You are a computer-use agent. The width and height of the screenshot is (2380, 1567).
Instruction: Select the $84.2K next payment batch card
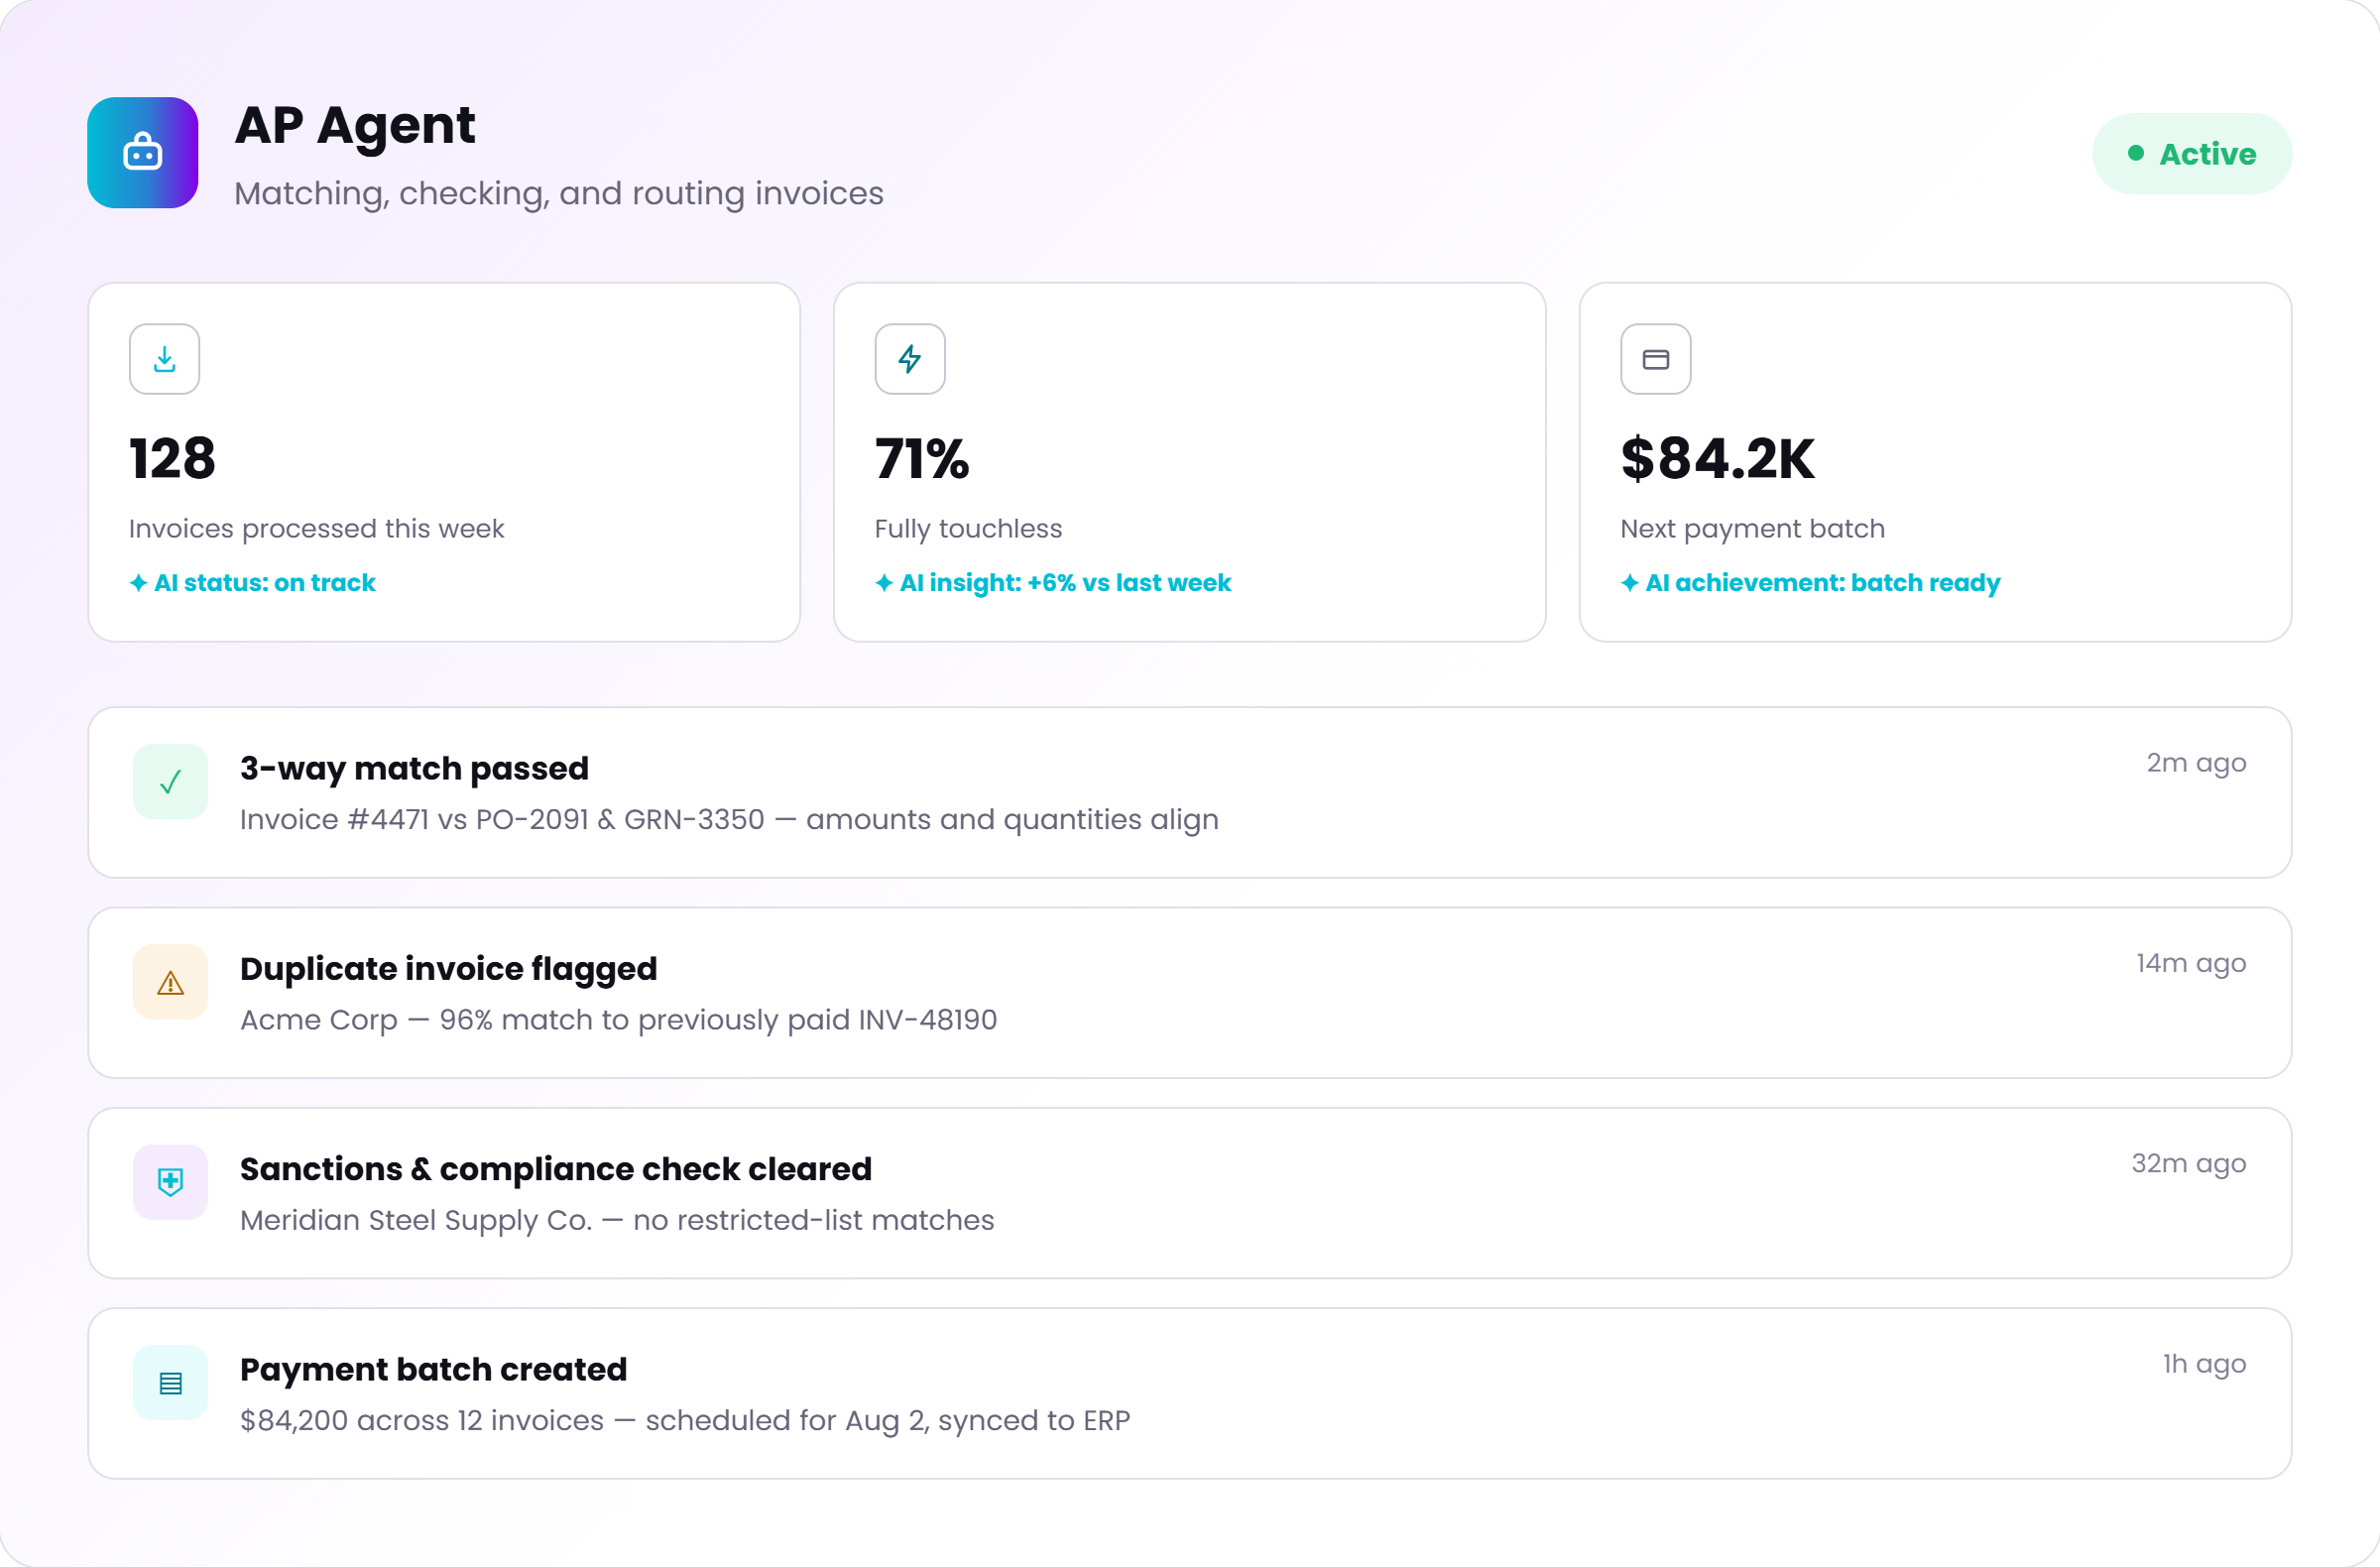click(1936, 462)
